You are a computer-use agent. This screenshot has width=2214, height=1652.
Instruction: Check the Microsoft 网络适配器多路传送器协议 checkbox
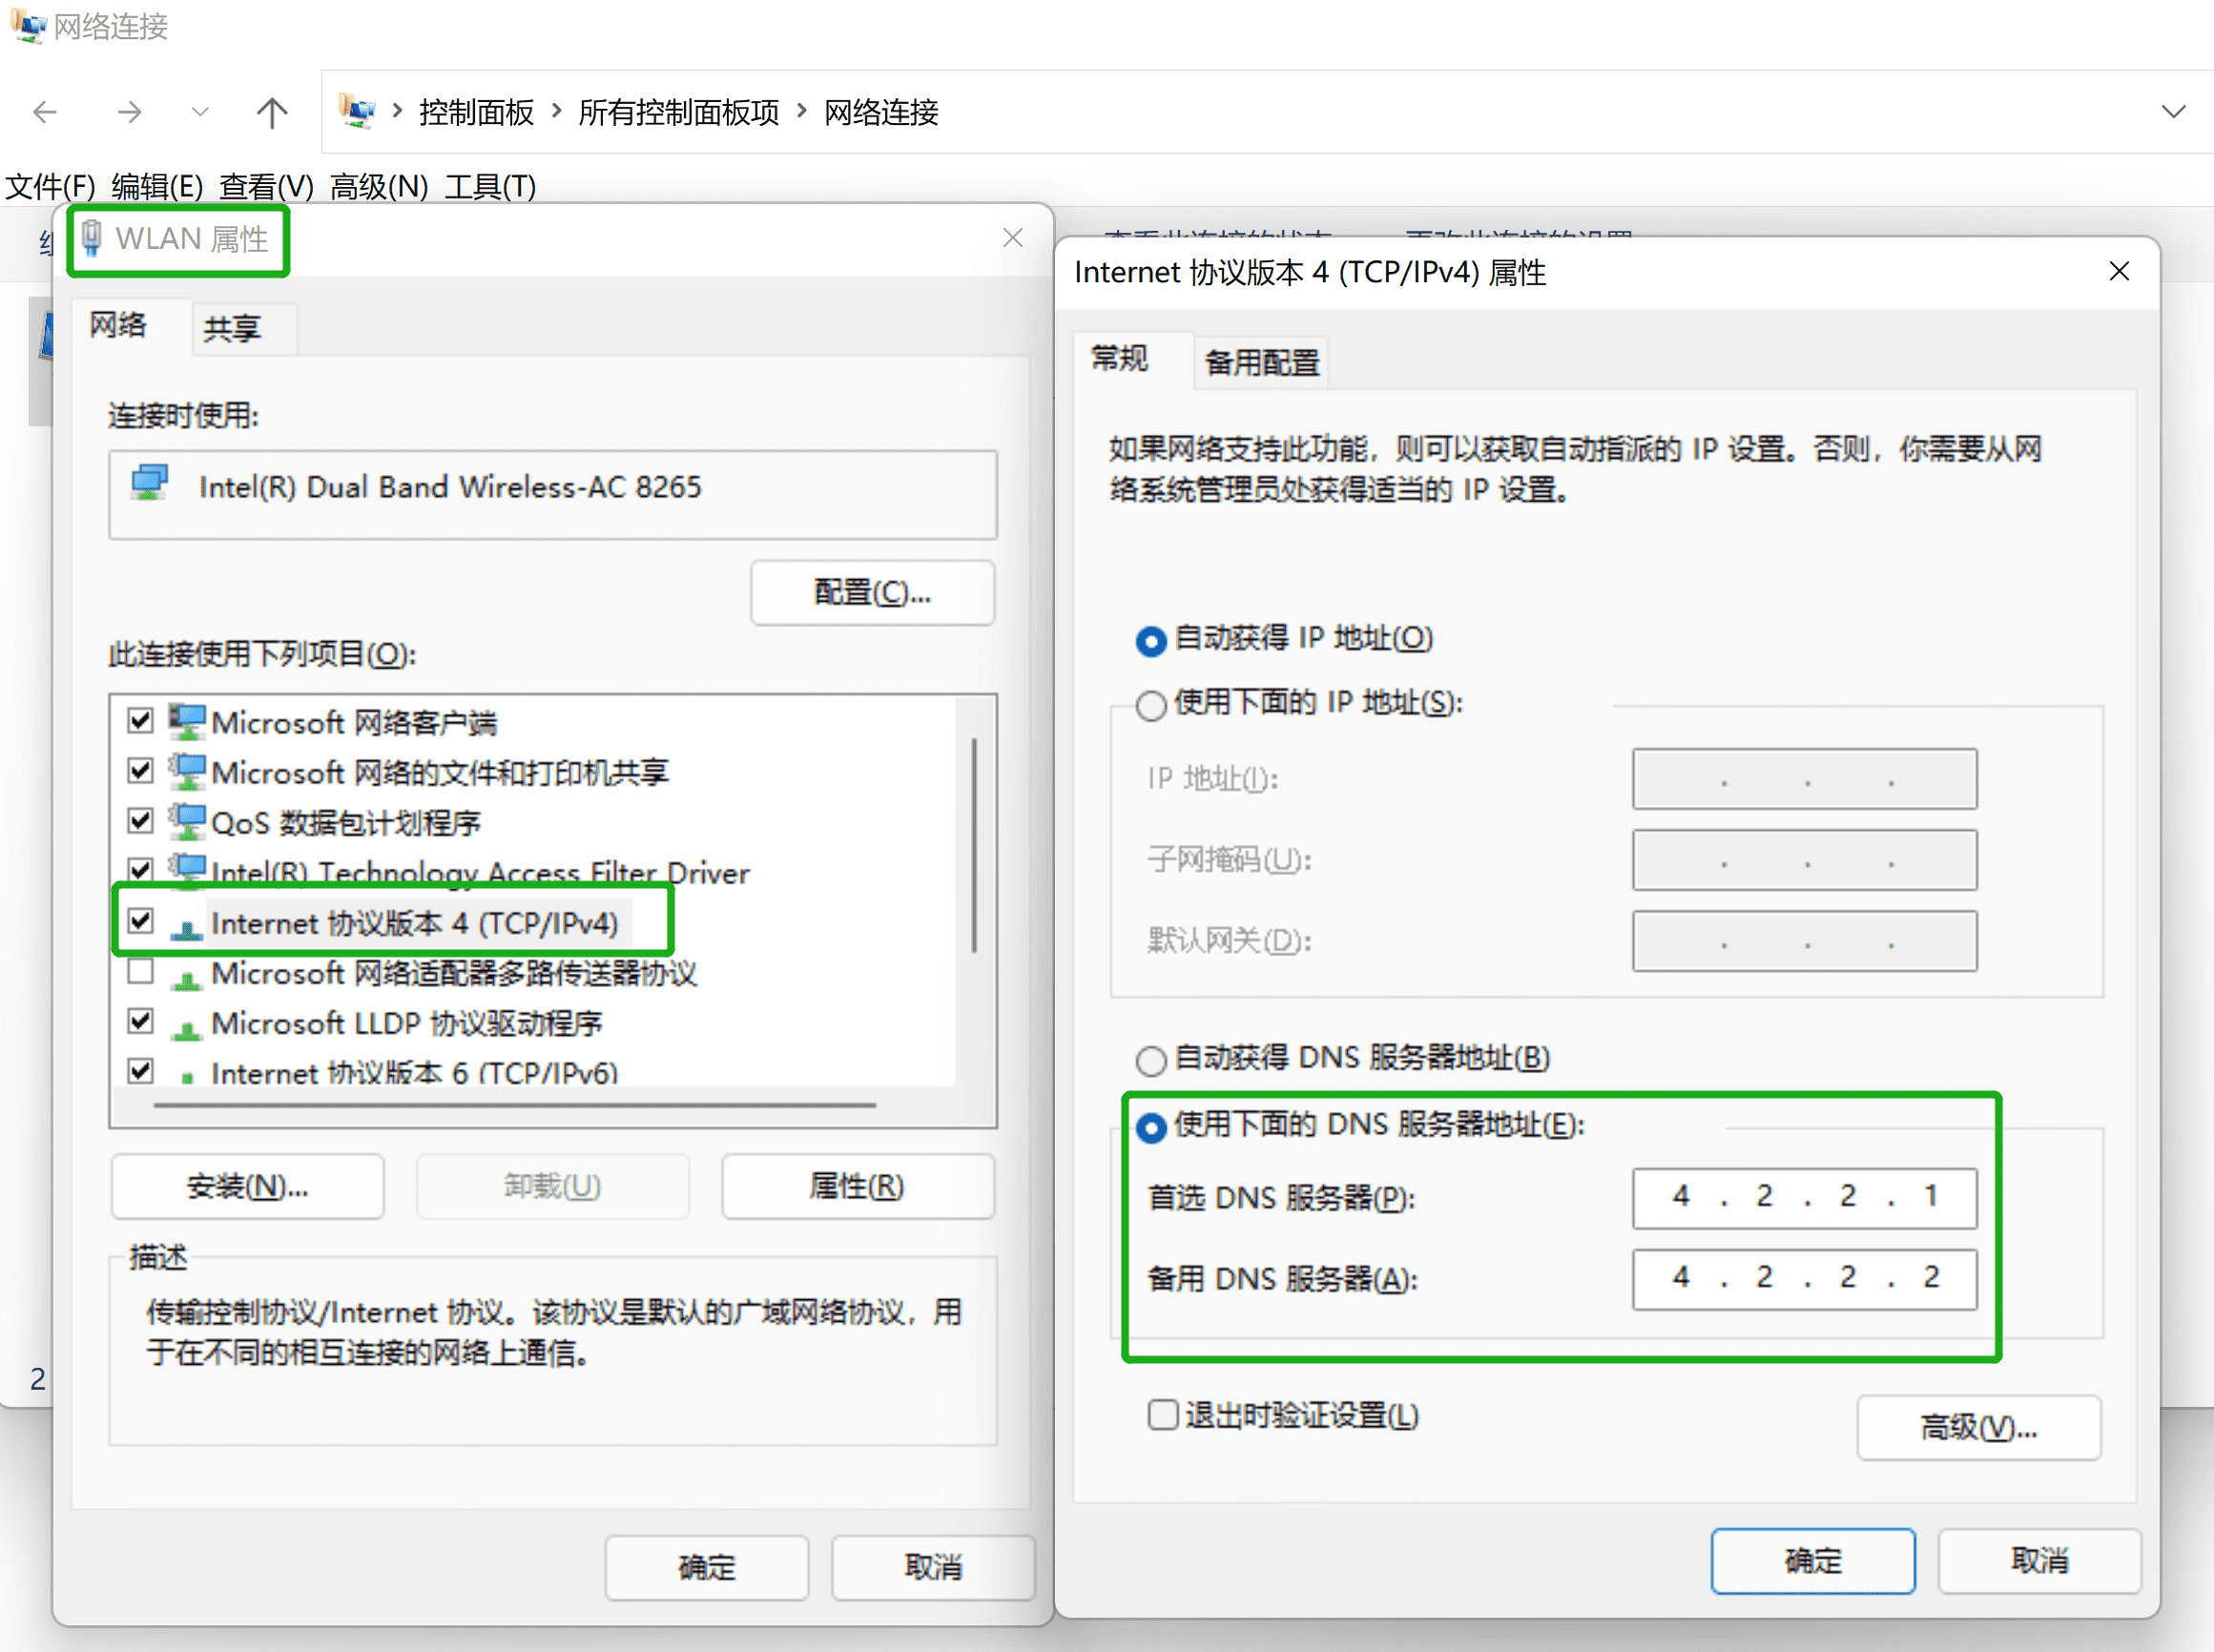(x=140, y=971)
